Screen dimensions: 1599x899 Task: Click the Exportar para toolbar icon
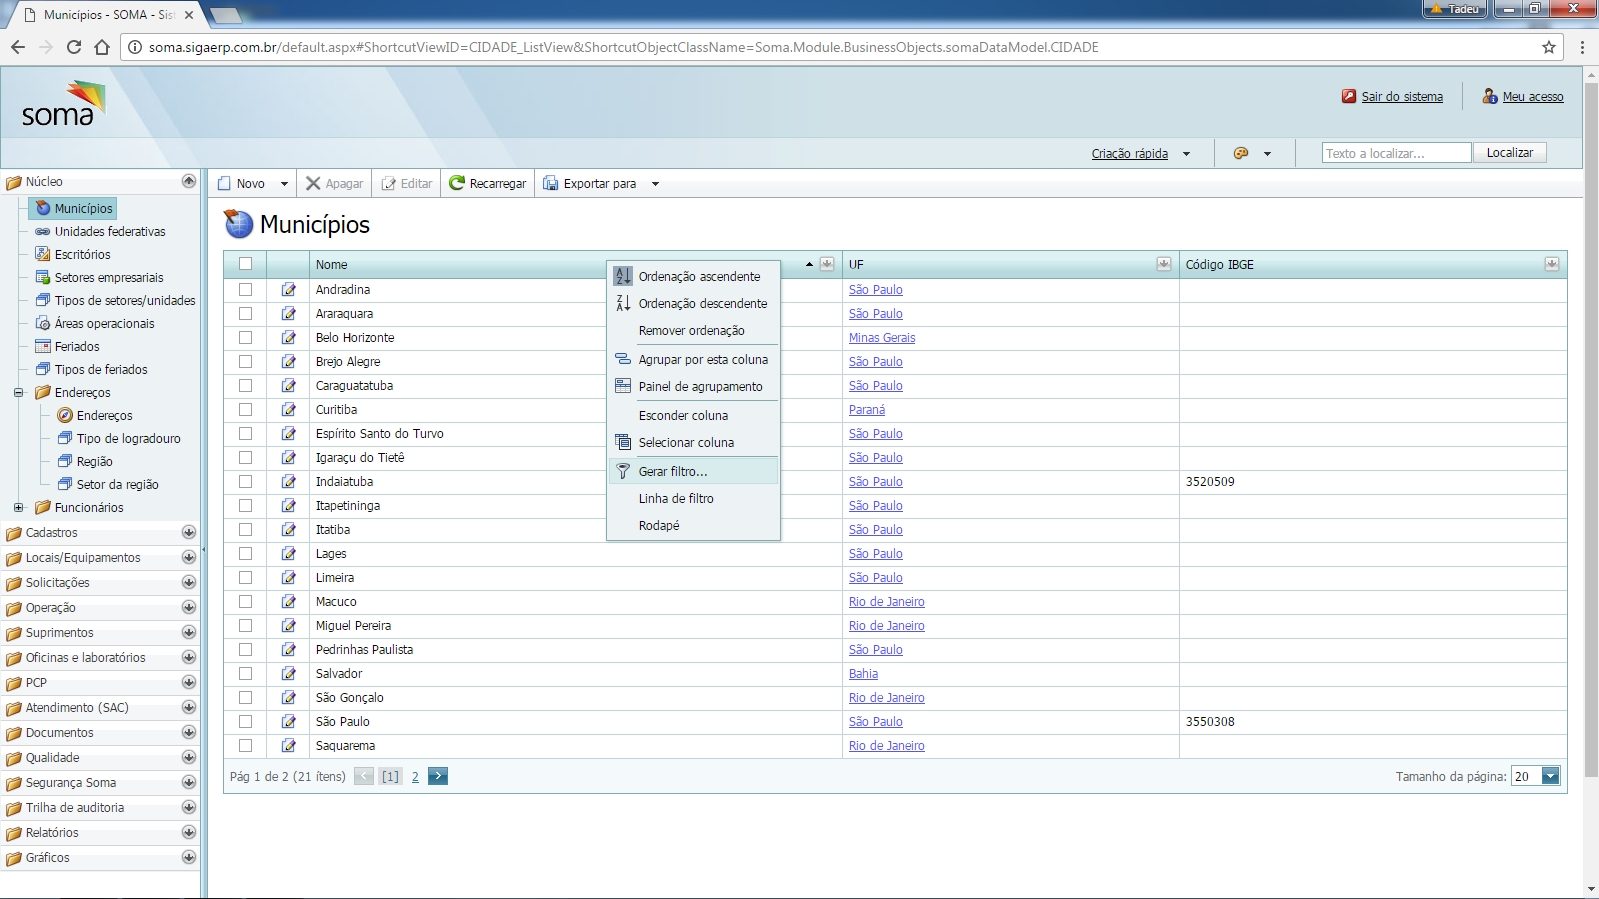coord(550,183)
